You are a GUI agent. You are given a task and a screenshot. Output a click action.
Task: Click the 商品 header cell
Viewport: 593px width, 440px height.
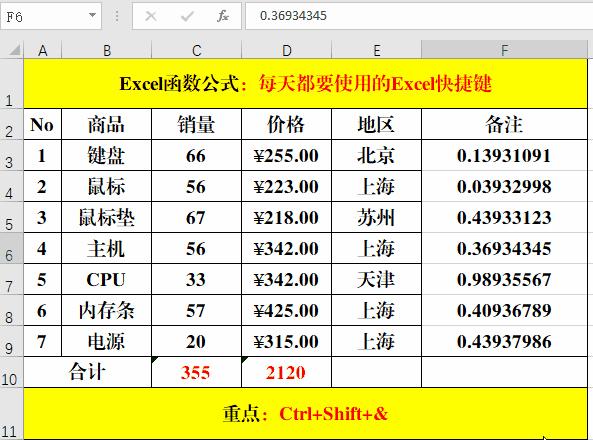[106, 124]
